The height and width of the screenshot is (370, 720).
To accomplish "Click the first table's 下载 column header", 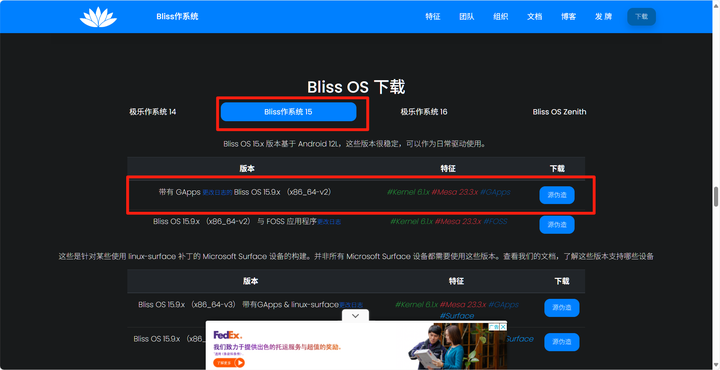I will (557, 168).
